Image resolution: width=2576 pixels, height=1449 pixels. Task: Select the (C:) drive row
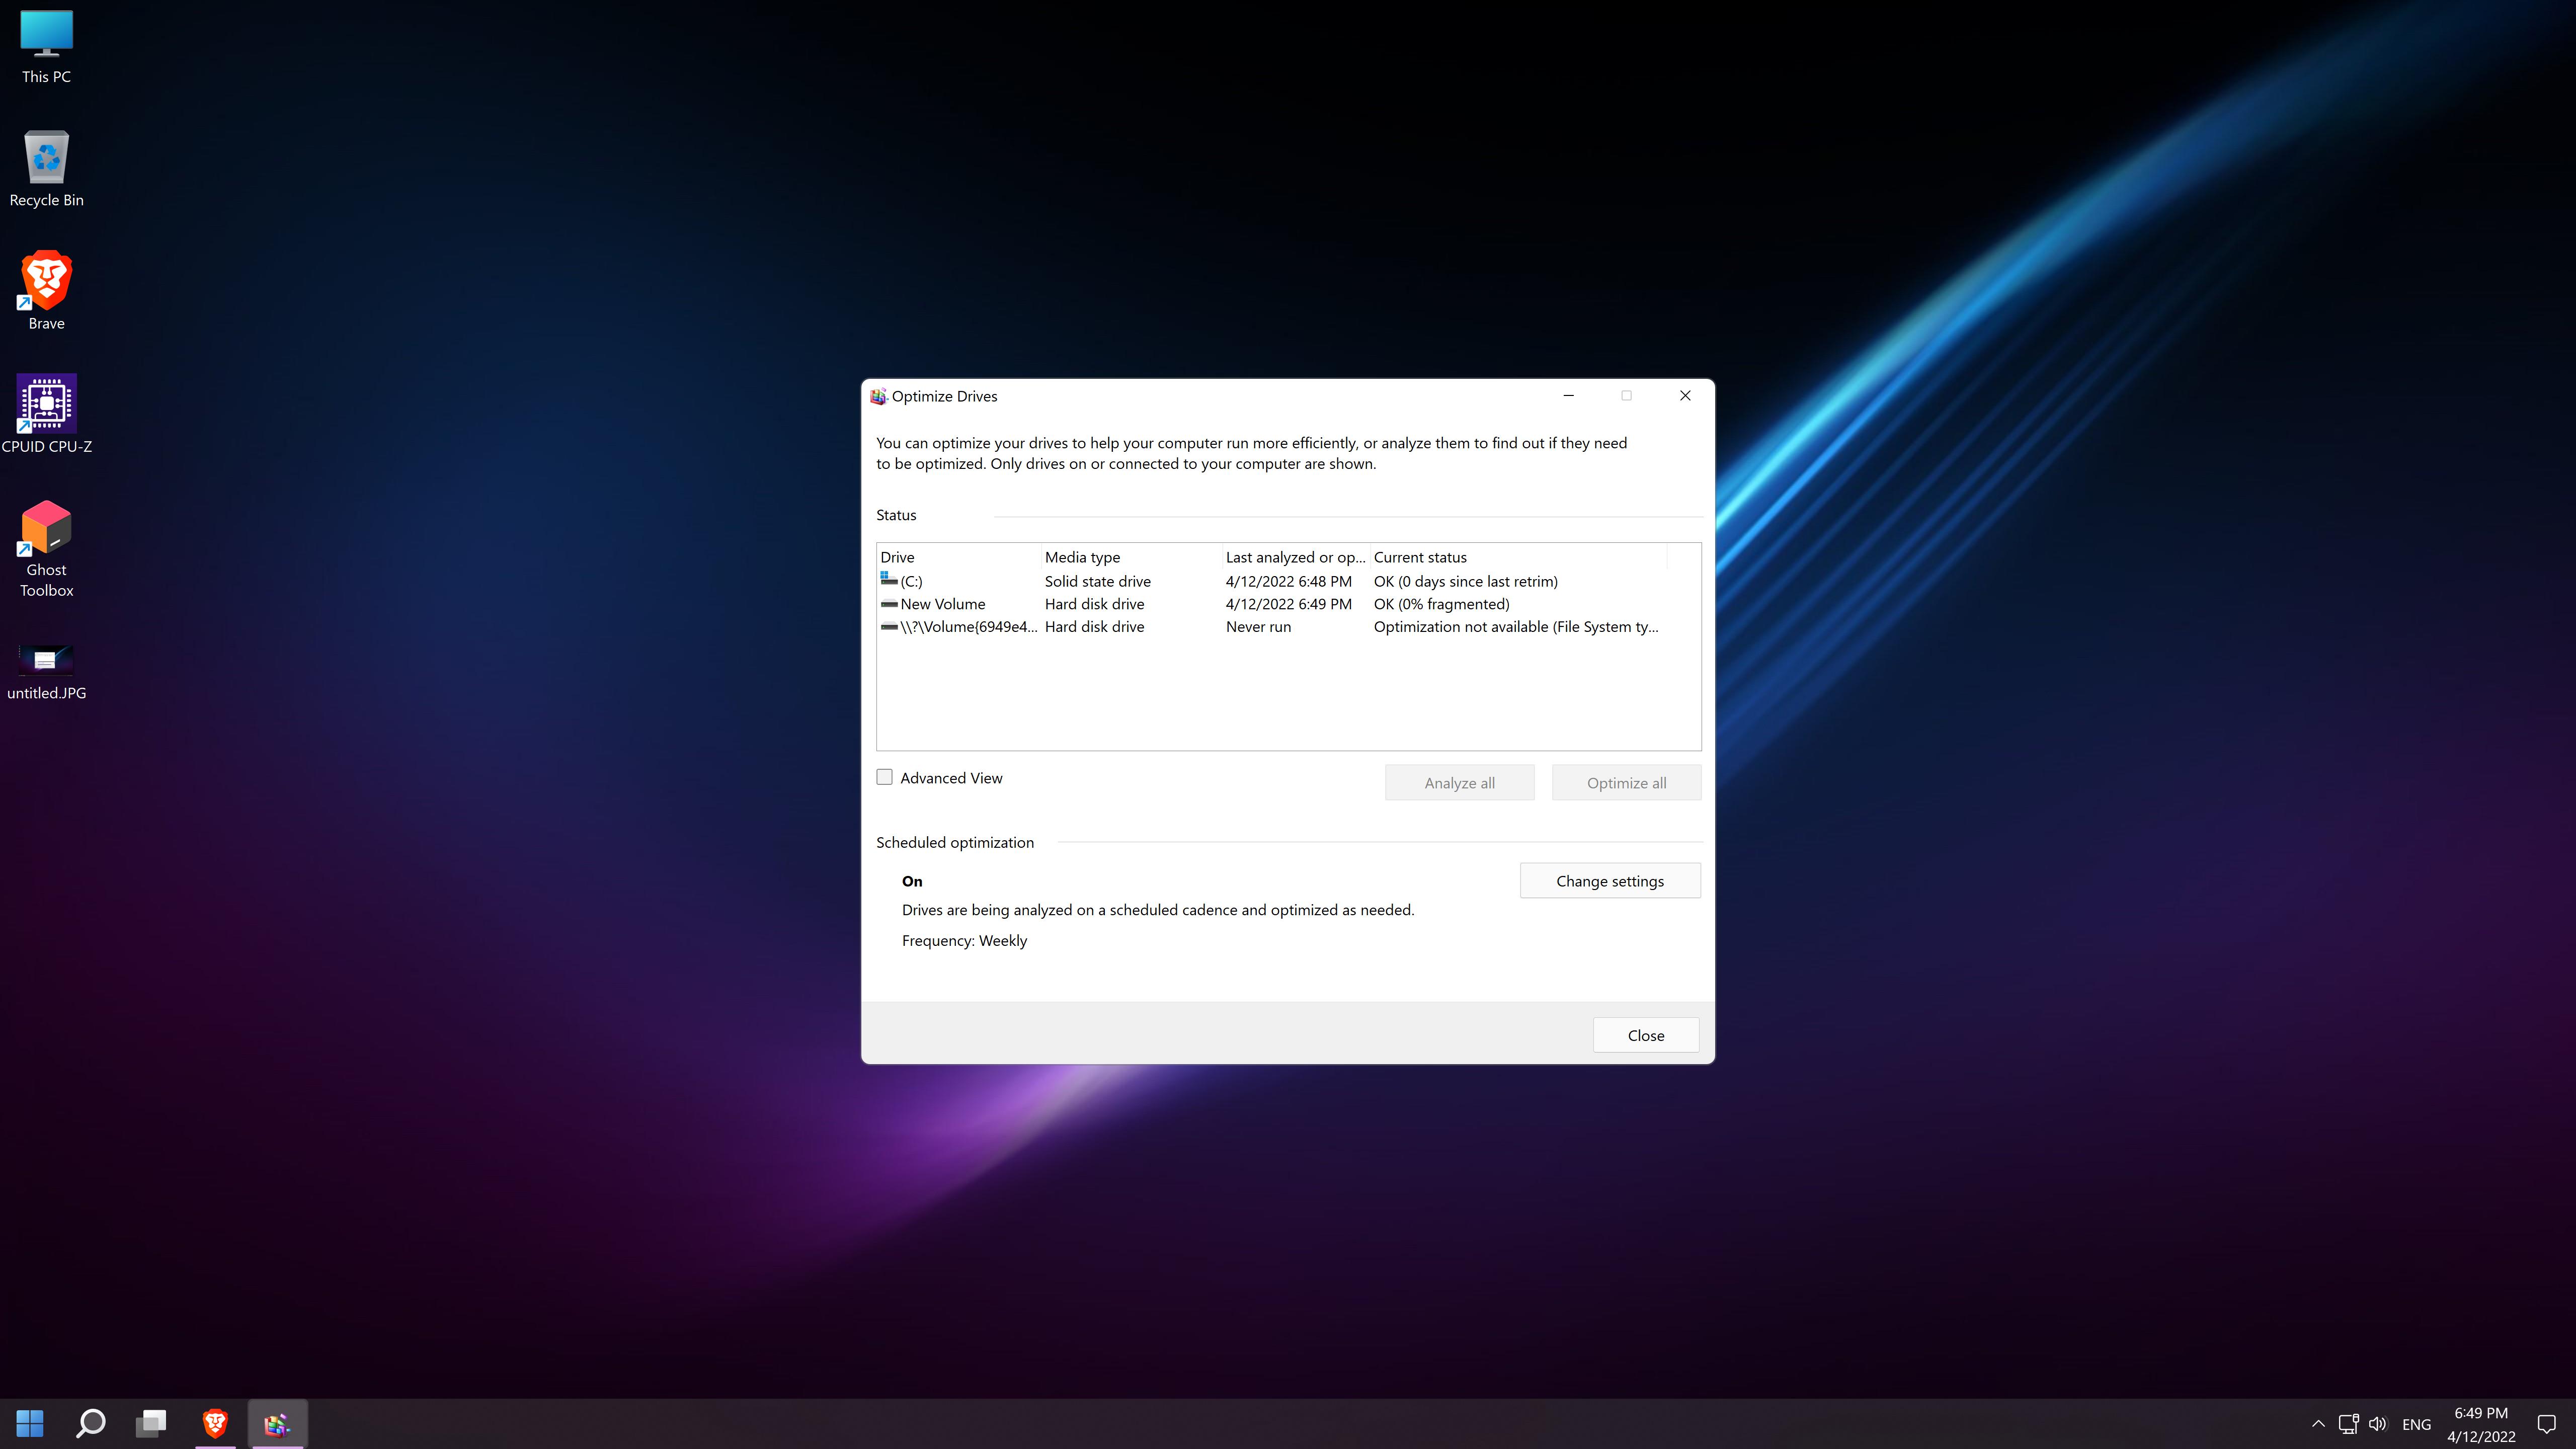point(911,581)
